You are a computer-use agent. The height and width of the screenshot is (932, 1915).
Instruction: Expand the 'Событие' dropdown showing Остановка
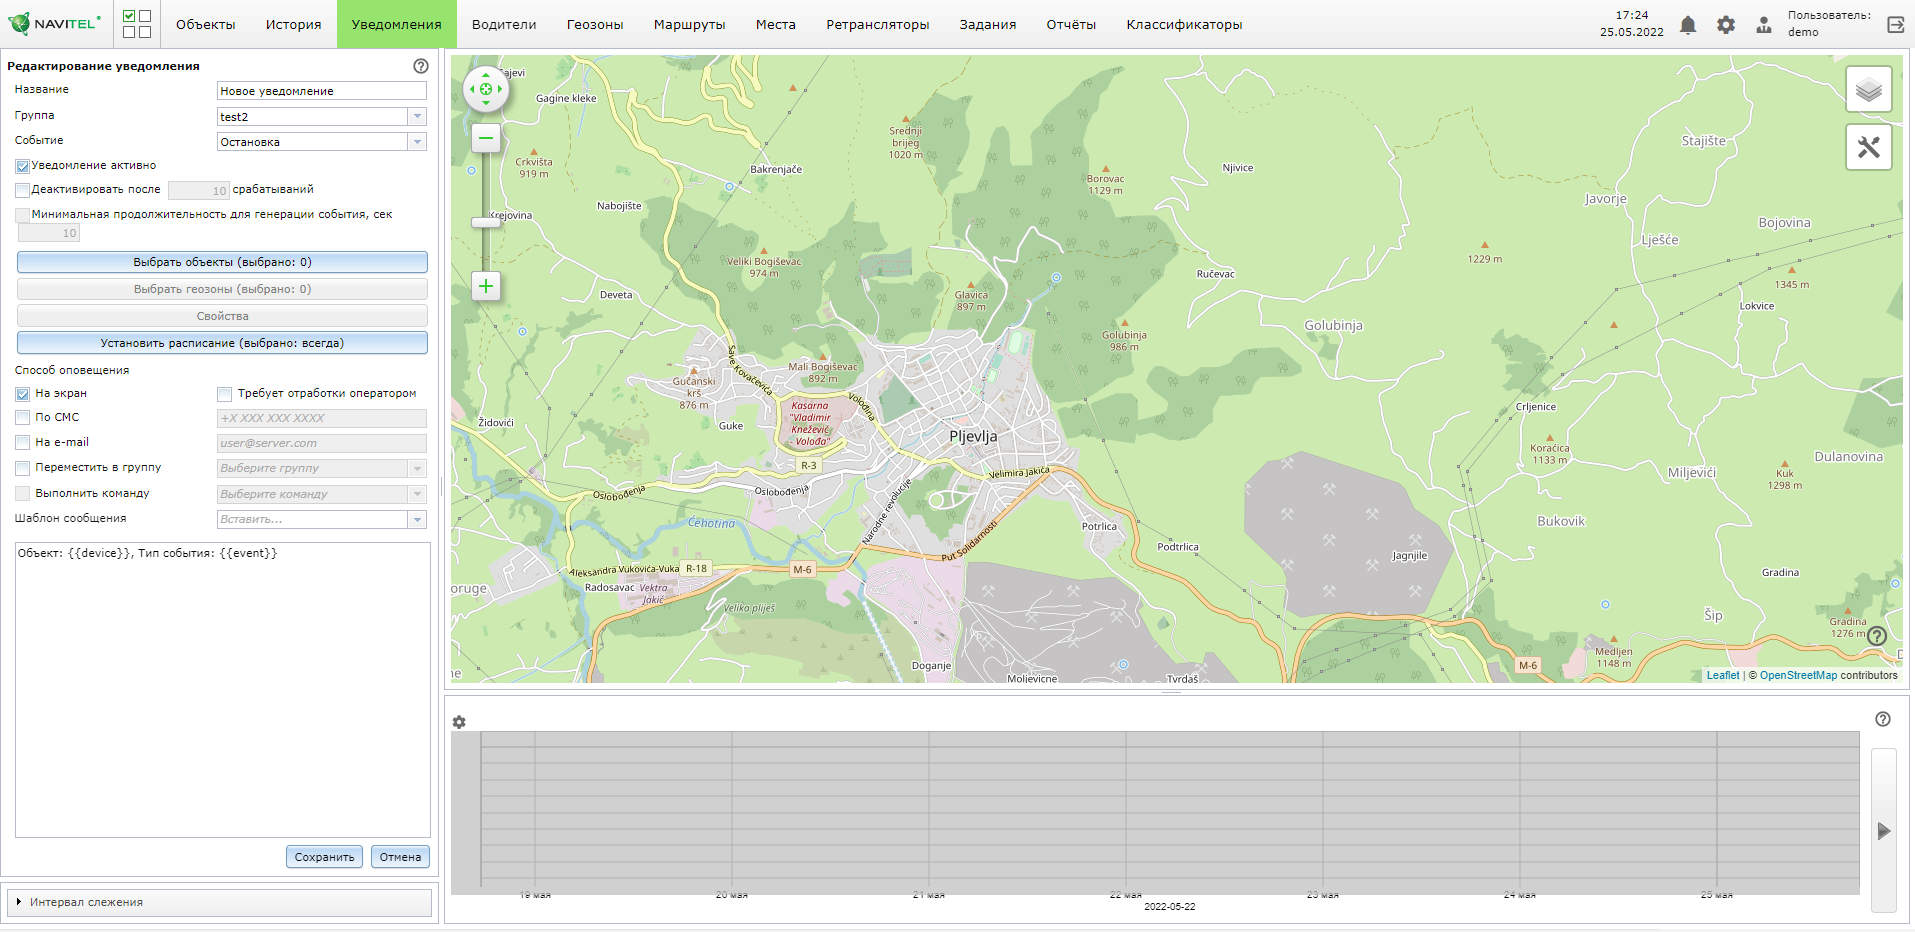pos(417,142)
